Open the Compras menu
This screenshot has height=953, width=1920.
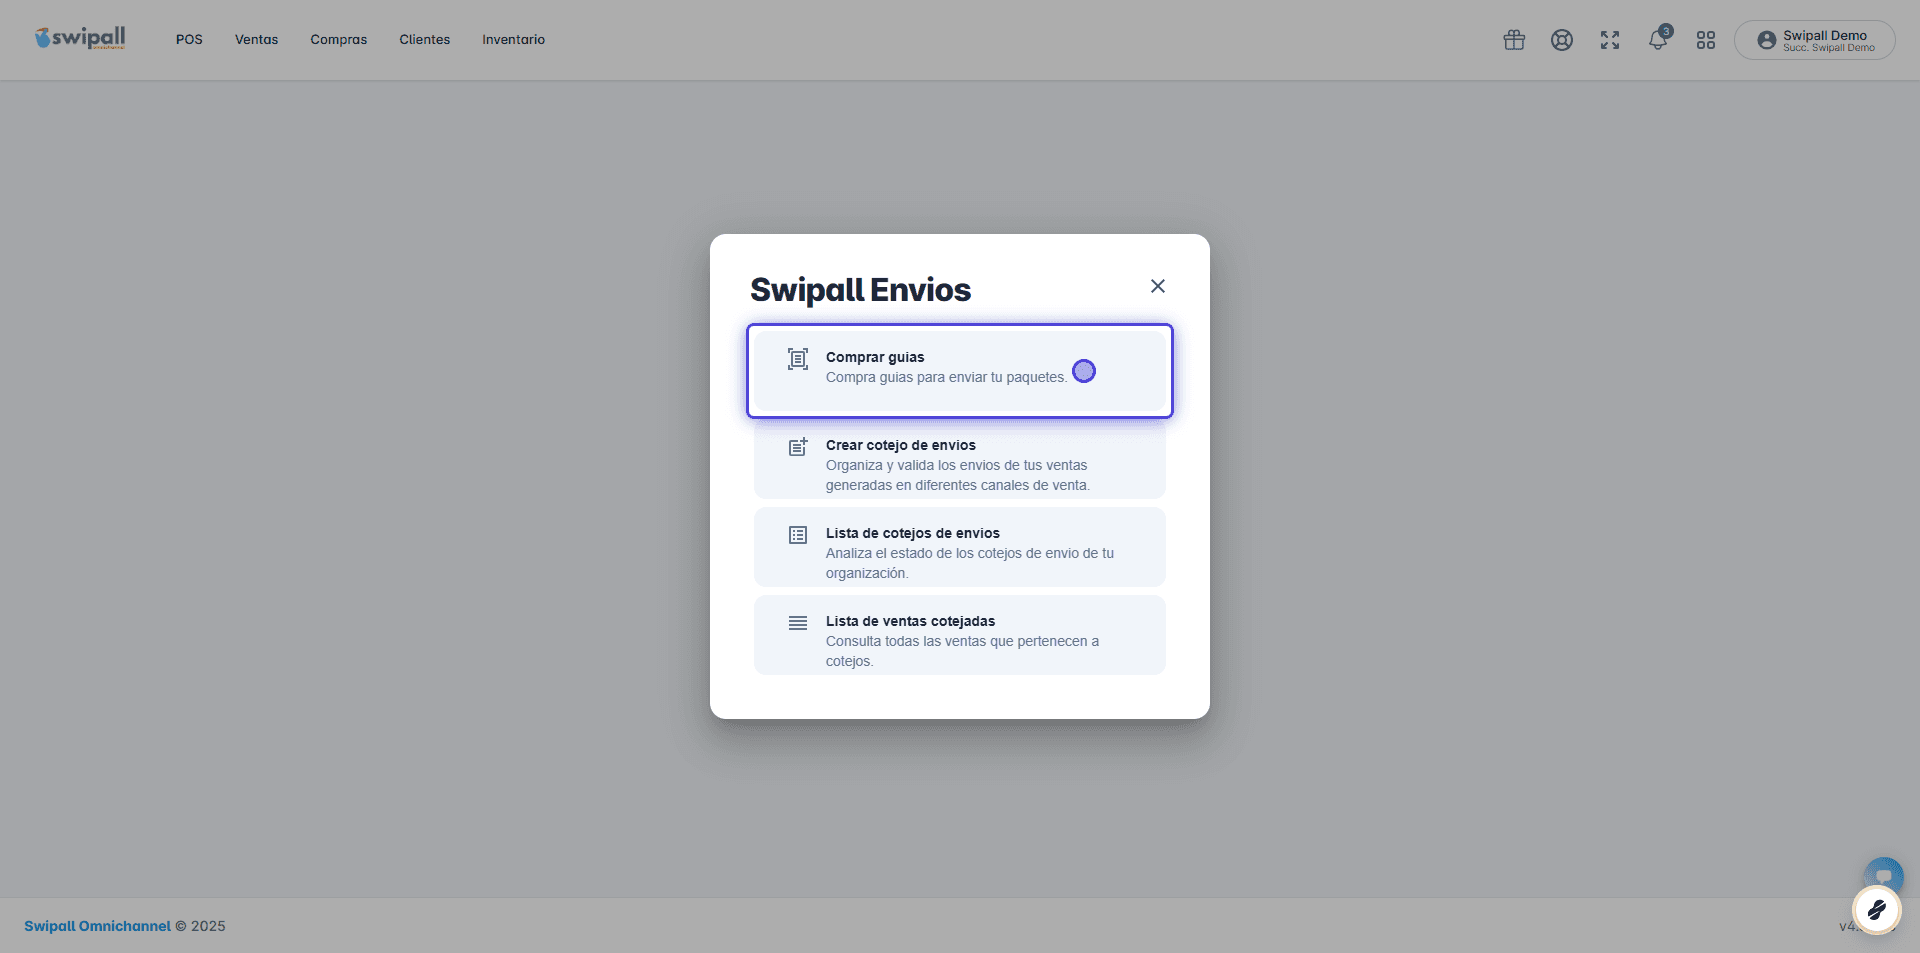tap(339, 40)
